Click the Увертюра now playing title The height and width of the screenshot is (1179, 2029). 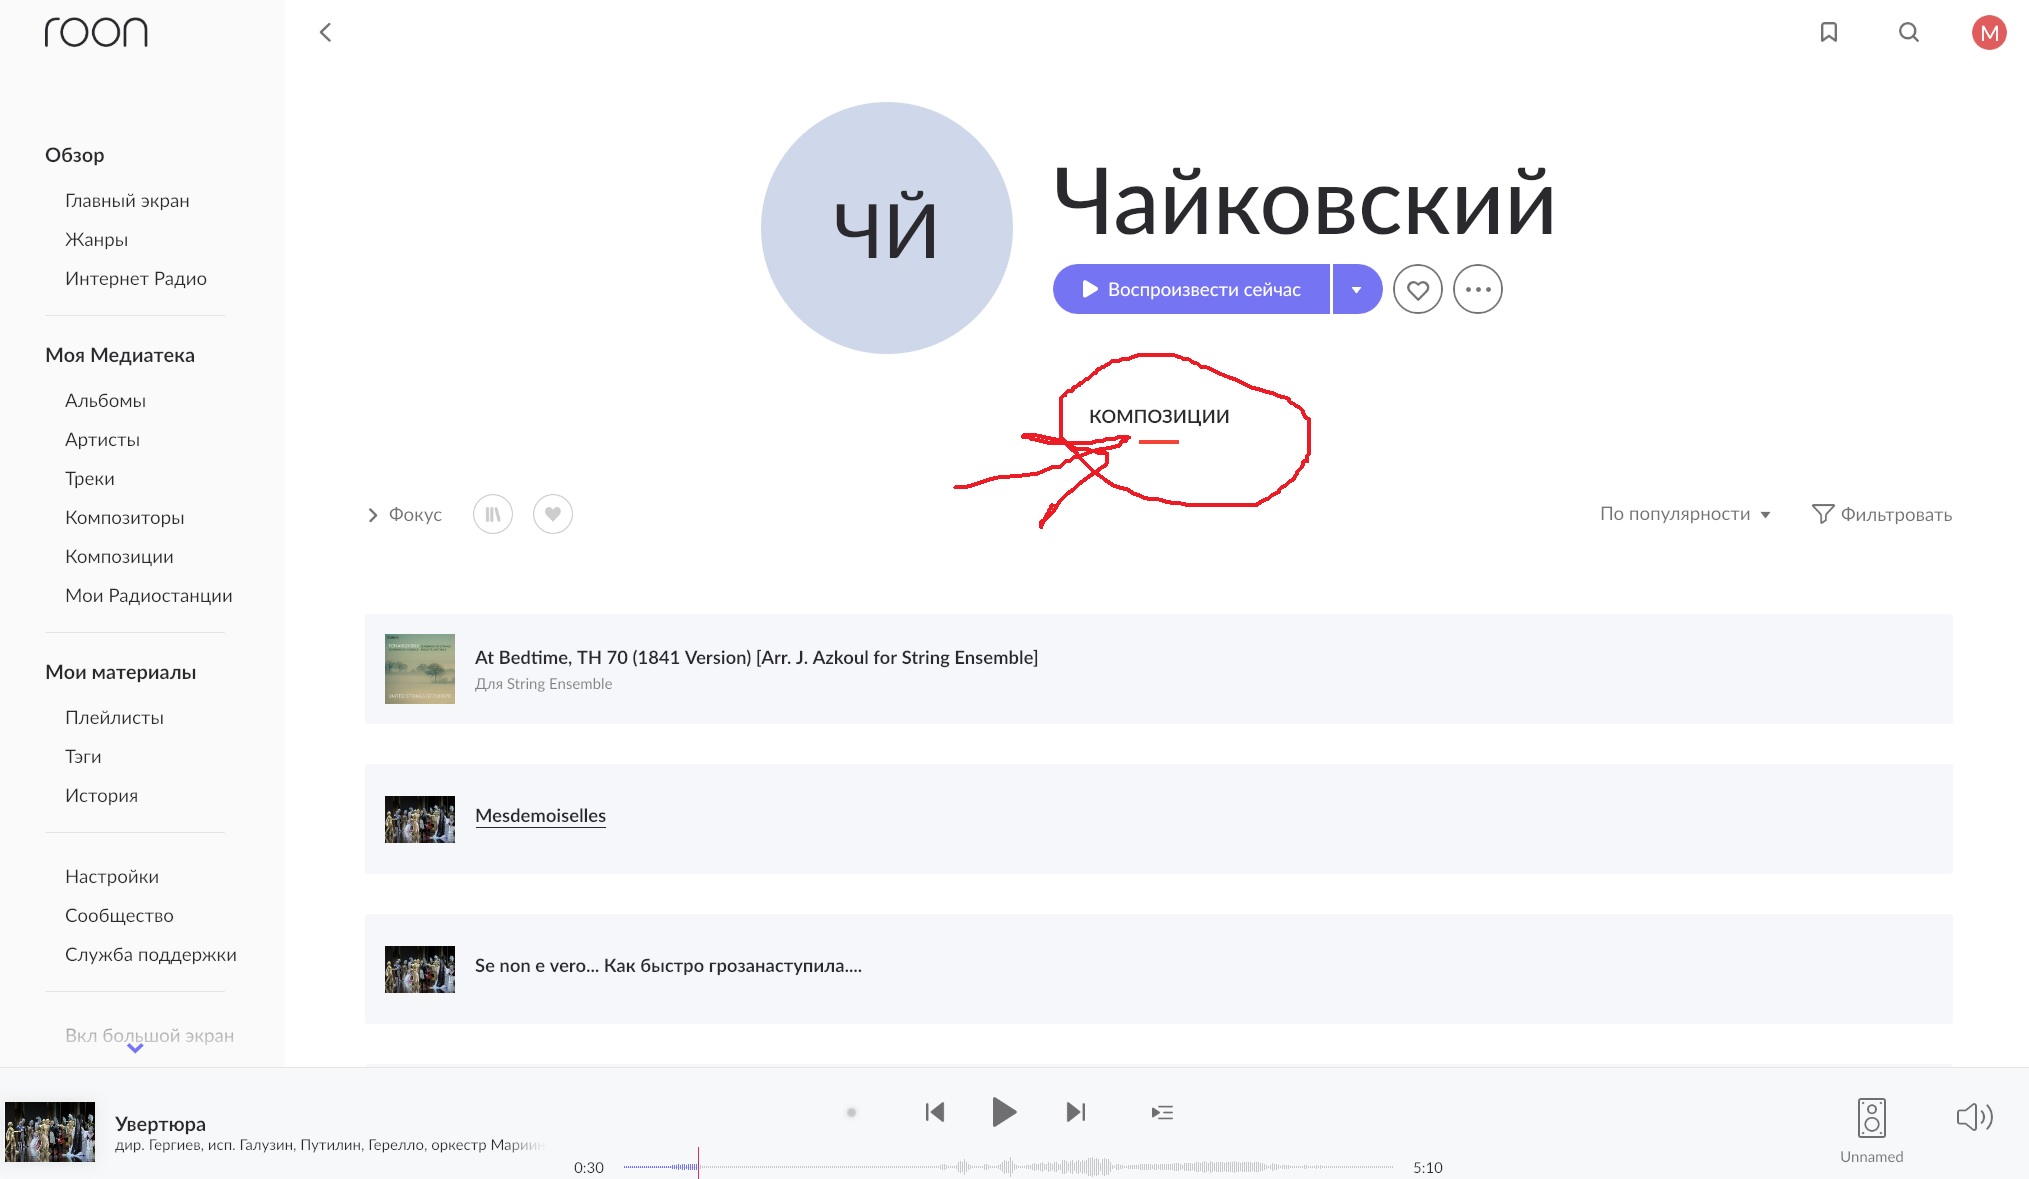click(x=160, y=1123)
